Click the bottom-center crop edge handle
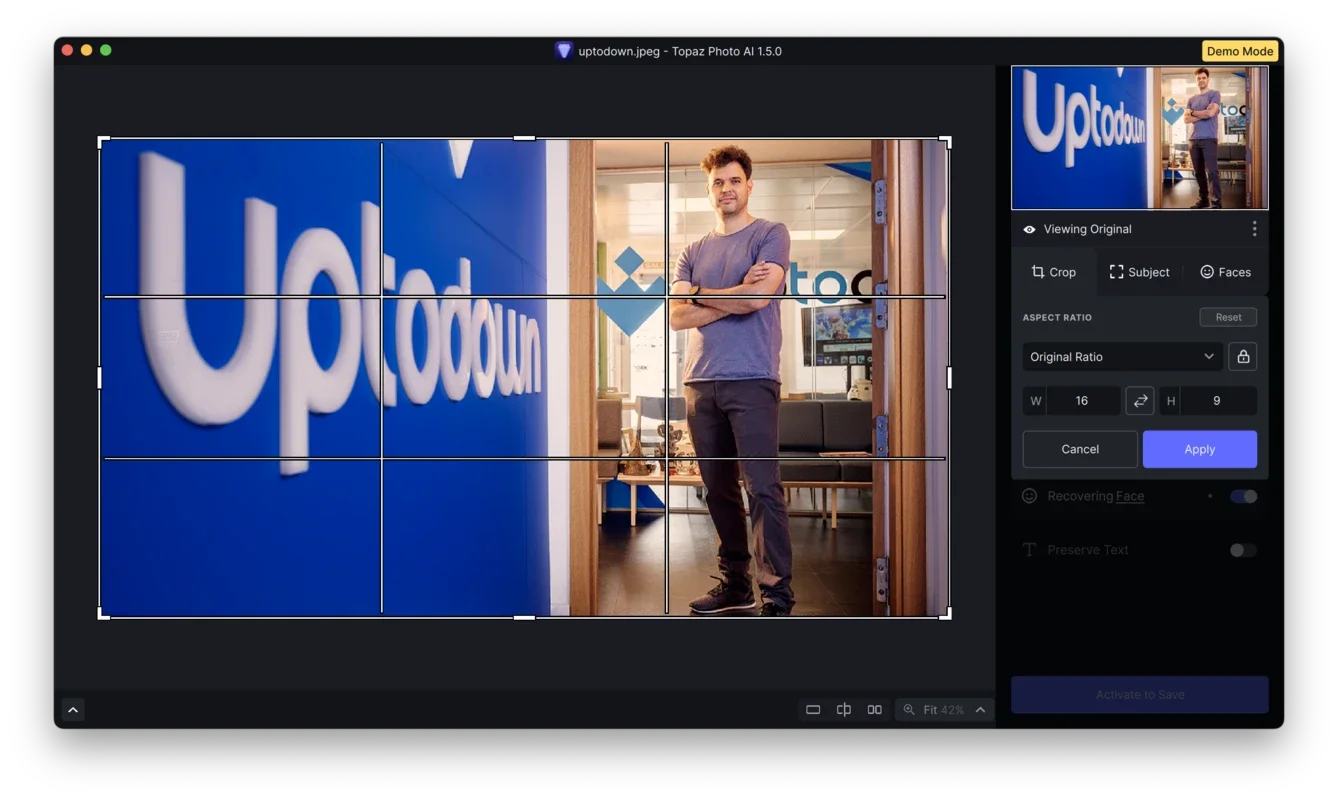Image resolution: width=1338 pixels, height=800 pixels. click(x=524, y=618)
